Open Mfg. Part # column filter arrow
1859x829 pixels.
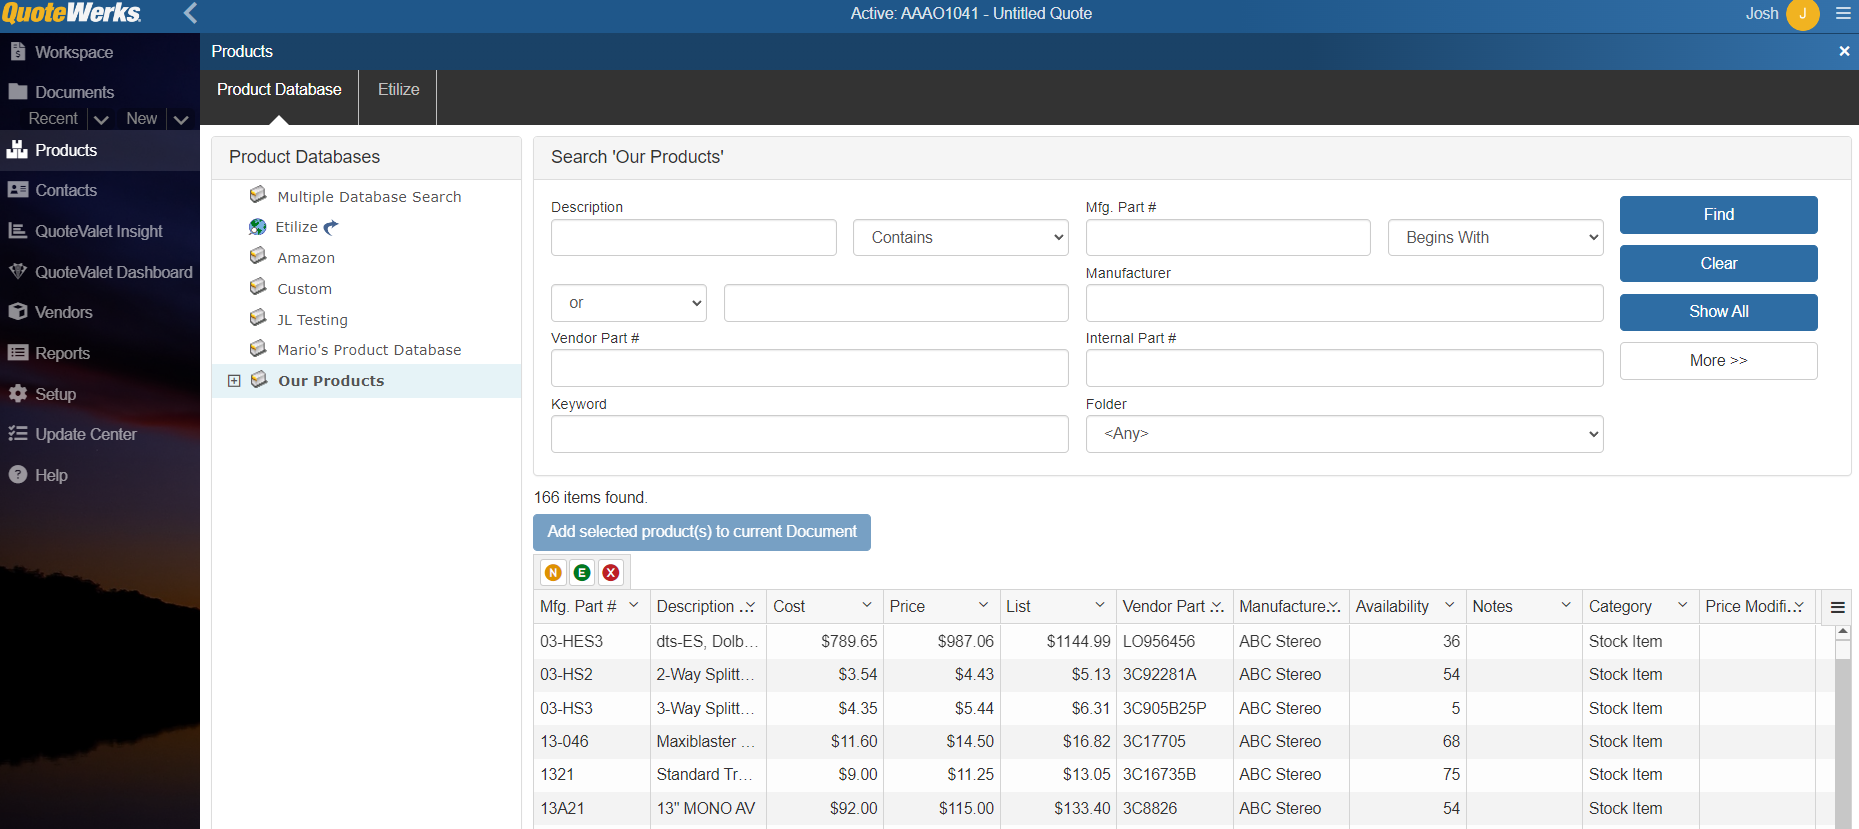point(634,605)
